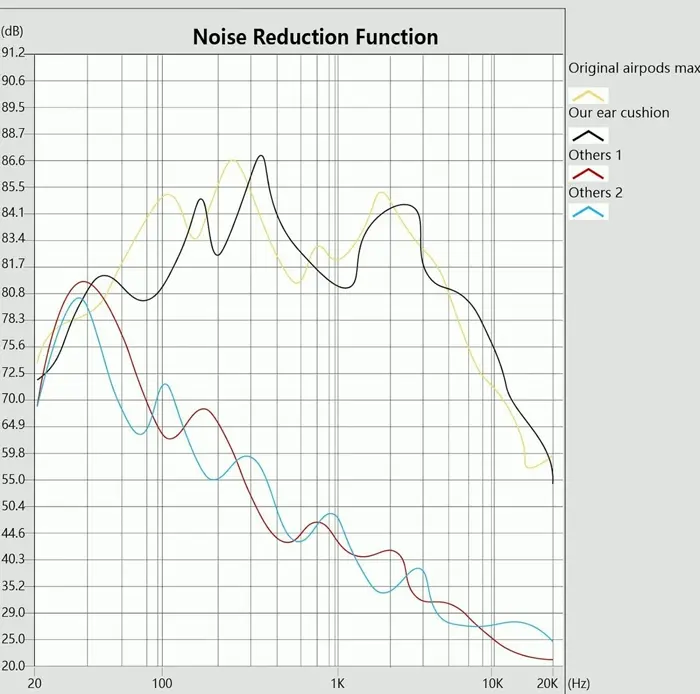The width and height of the screenshot is (700, 694).
Task: Click the 55.0 value on the y-axis
Action: [x=13, y=480]
